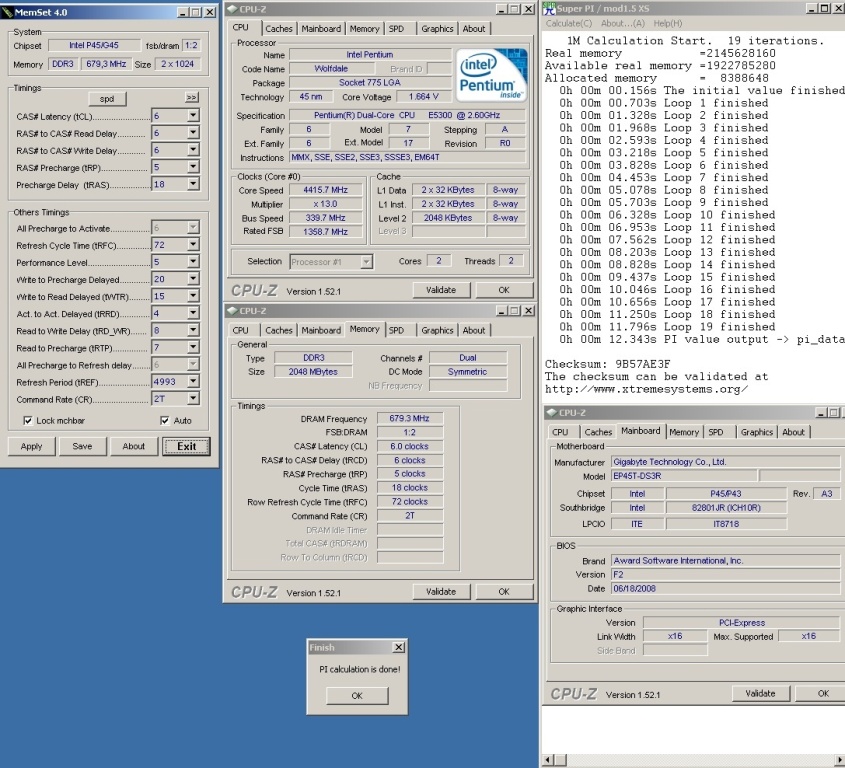Switch to Graphics tab in top CPU-Z
Viewport: 845px width, 768px height.
click(x=437, y=29)
